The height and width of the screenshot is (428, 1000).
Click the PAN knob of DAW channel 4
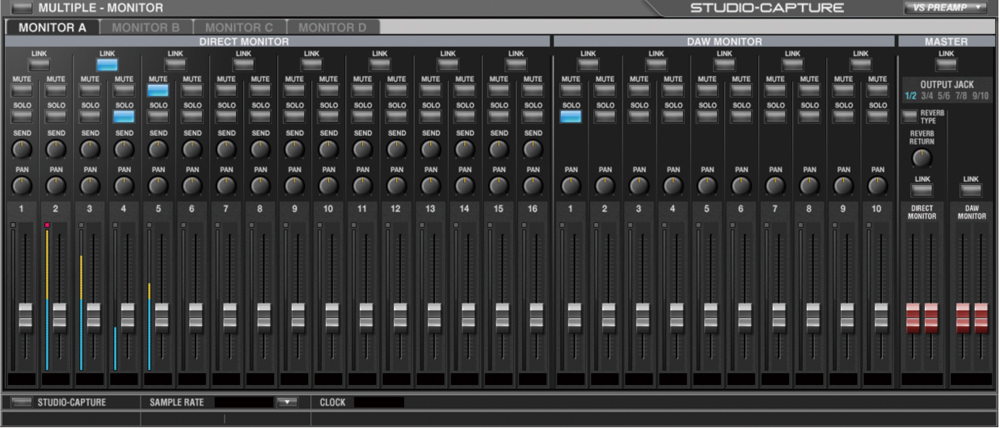[673, 186]
